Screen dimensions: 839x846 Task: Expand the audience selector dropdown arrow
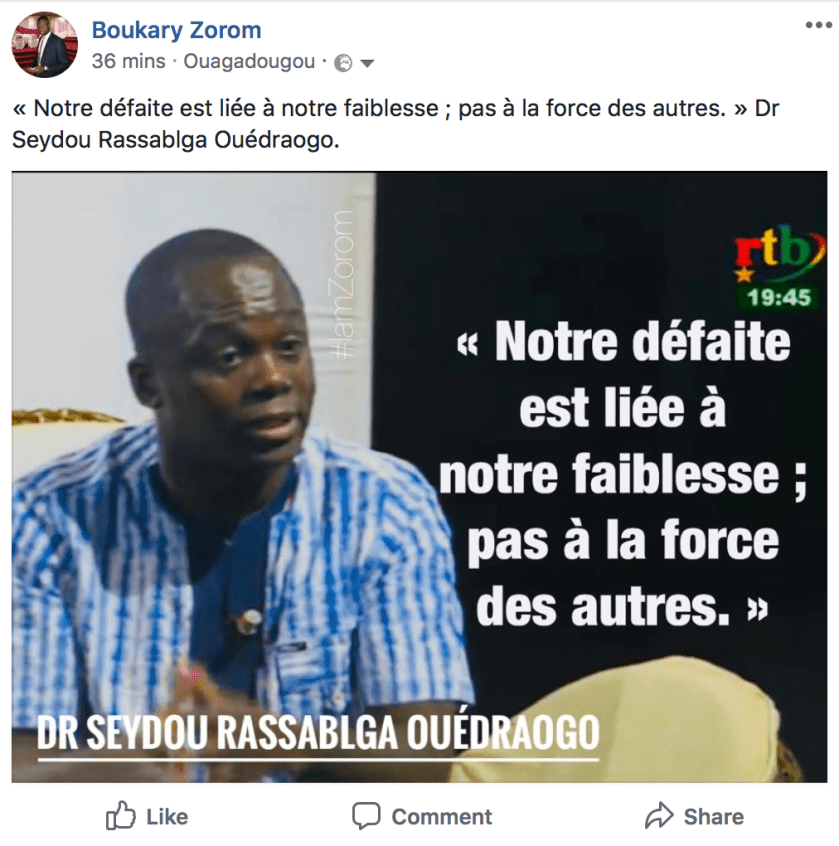[x=367, y=64]
